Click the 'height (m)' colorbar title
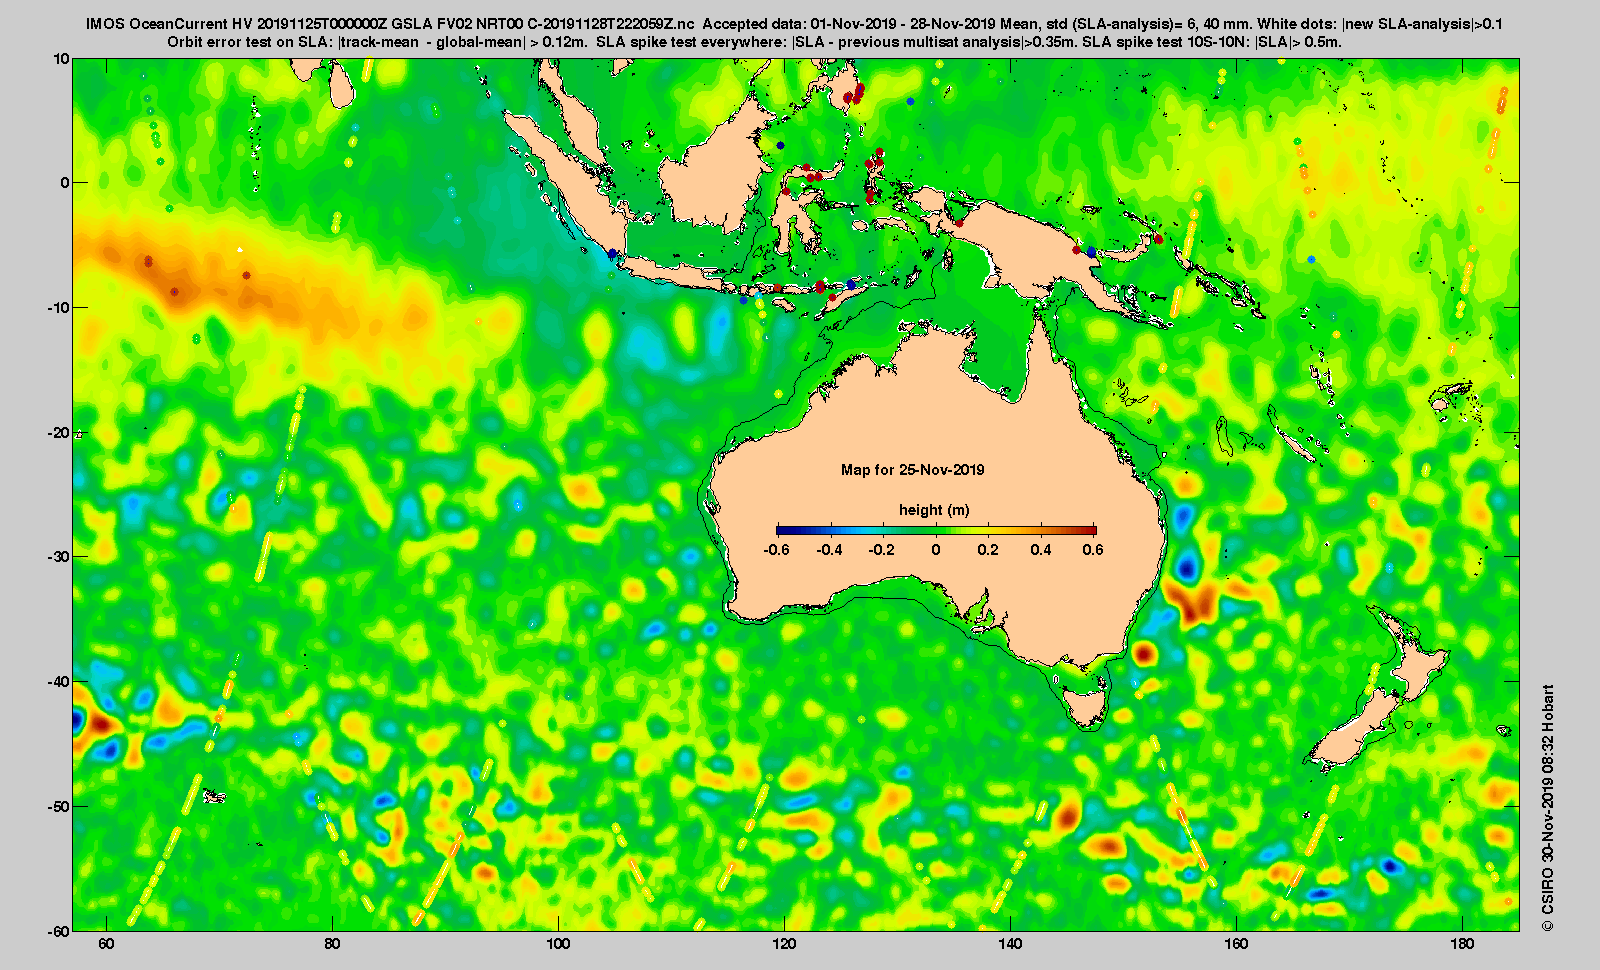This screenshot has height=970, width=1600. (x=934, y=510)
